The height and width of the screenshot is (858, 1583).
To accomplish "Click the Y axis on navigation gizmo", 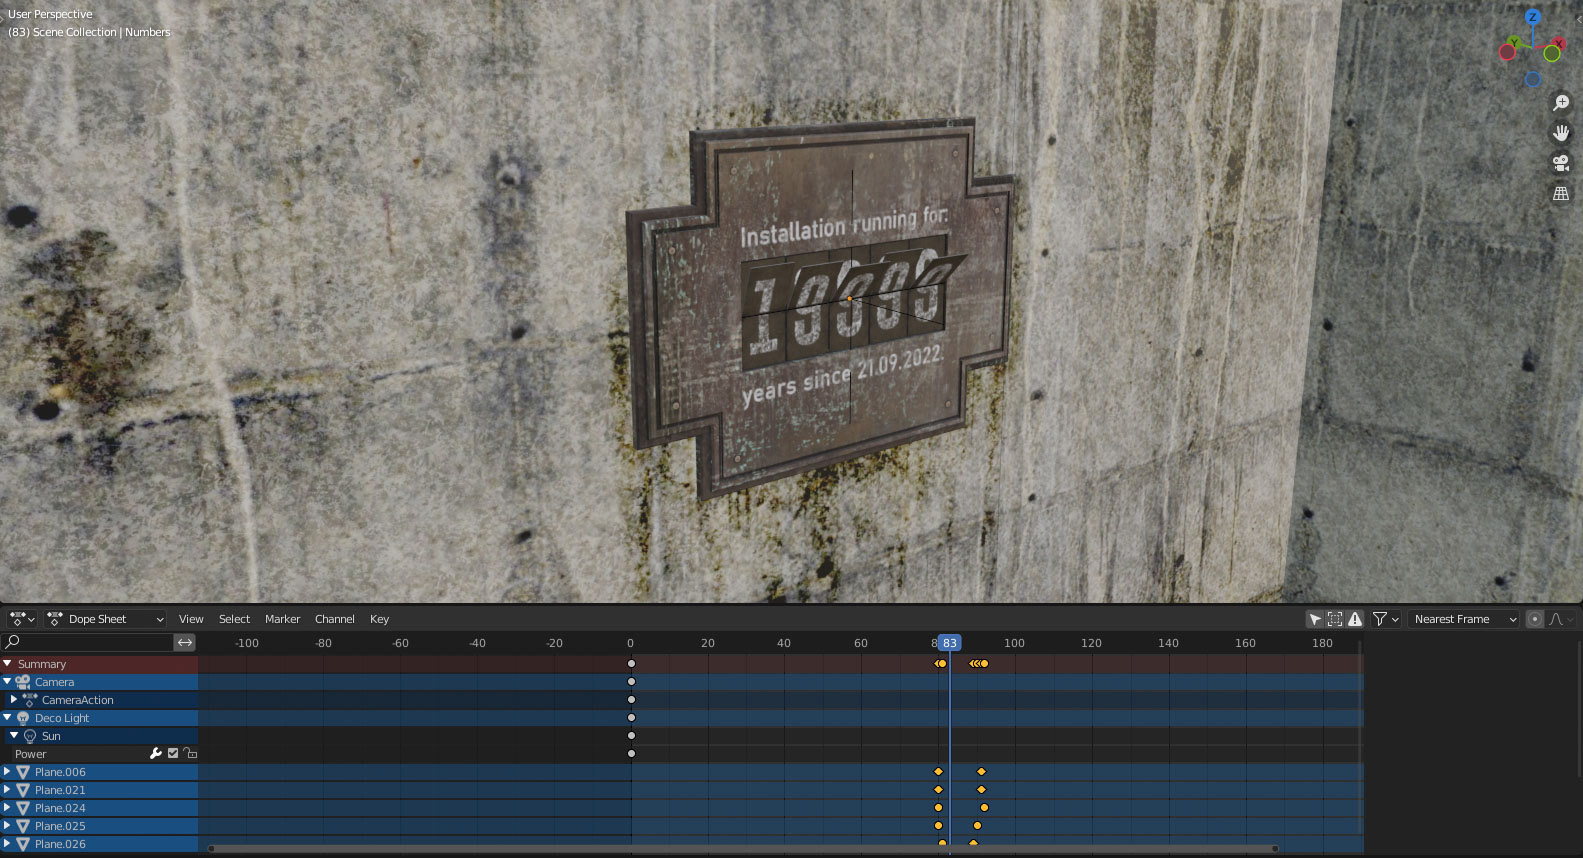I will coord(1514,42).
